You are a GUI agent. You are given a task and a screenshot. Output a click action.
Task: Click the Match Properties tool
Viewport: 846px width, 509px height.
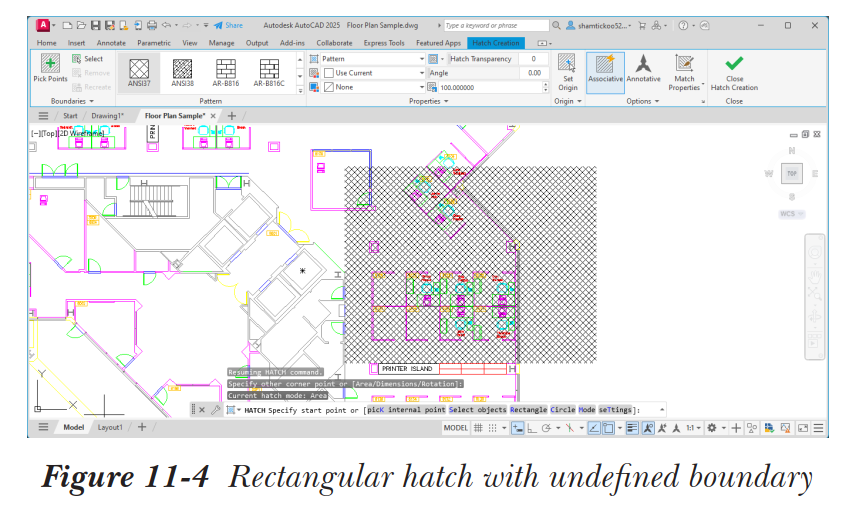pos(684,72)
